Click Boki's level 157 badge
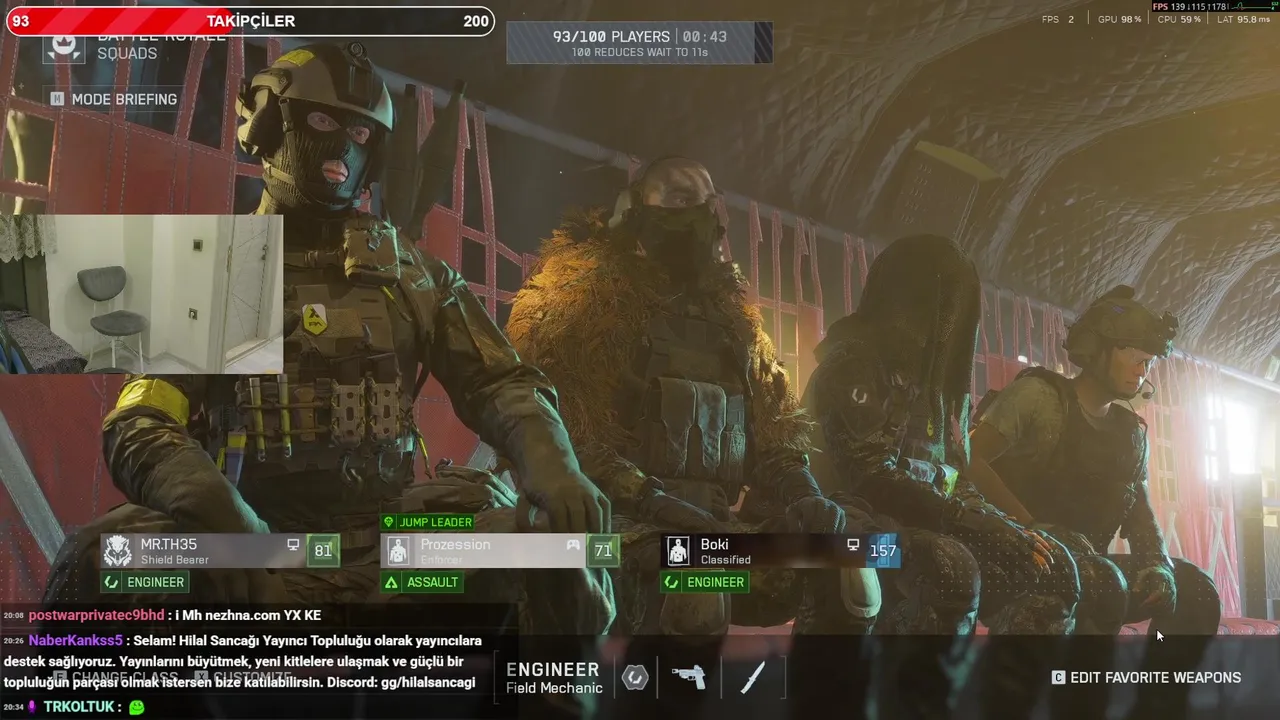The image size is (1280, 720). tap(883, 551)
